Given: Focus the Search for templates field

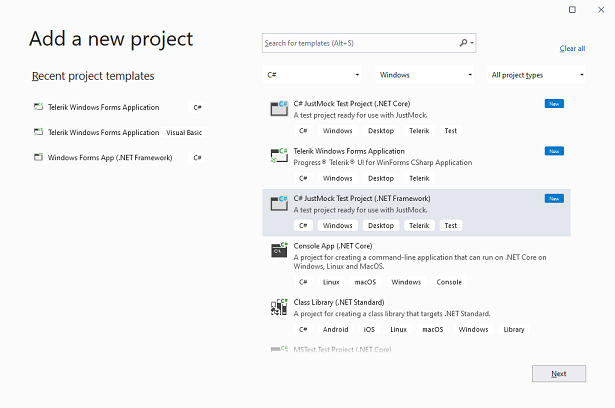Looking at the screenshot, I should [x=360, y=43].
